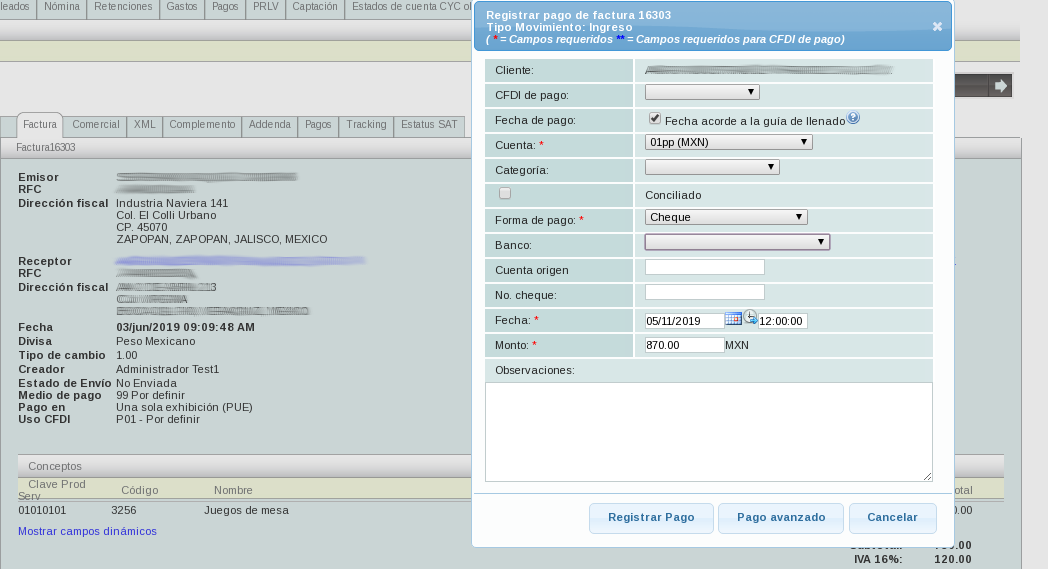The width and height of the screenshot is (1048, 569).
Task: Open the Retenciones menu
Action: (124, 6)
